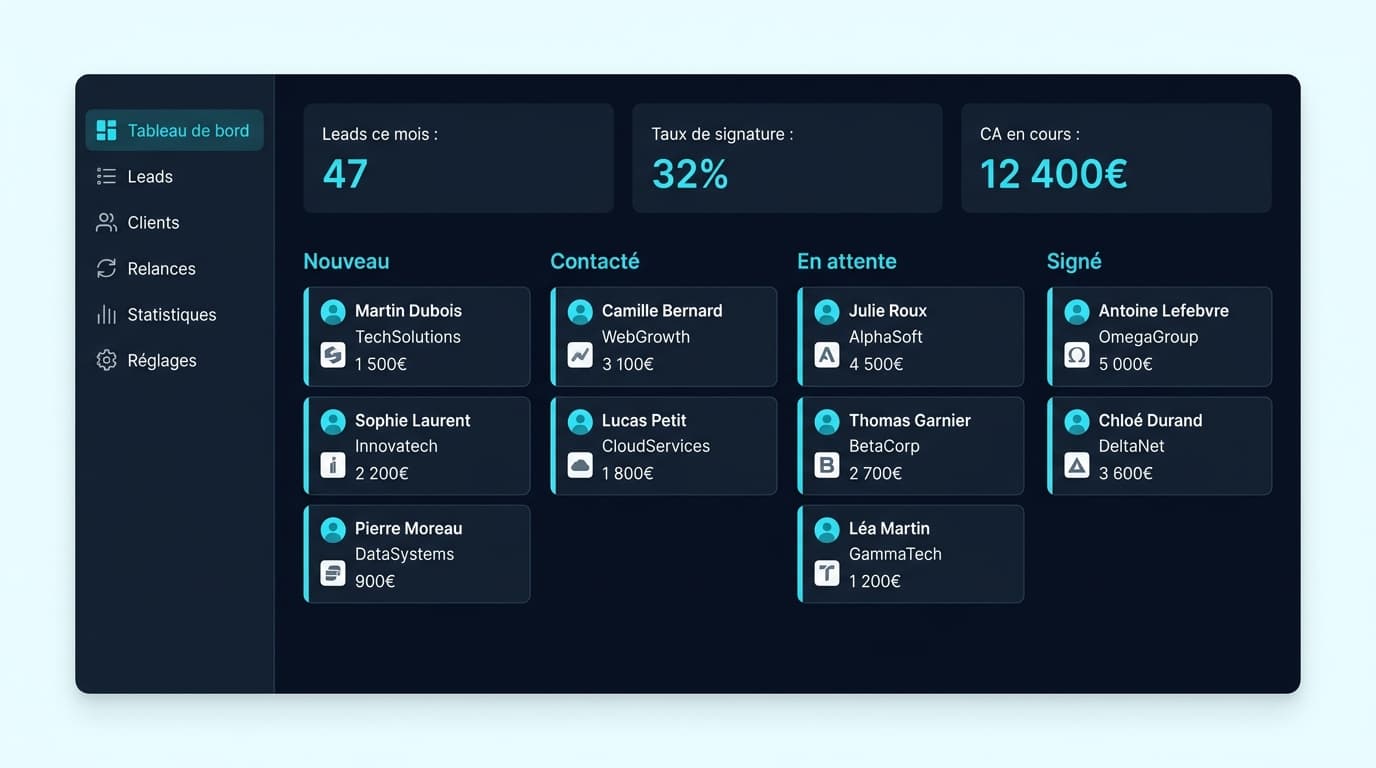This screenshot has height=768, width=1376.
Task: Click the amount 4 500€
Action: tap(876, 364)
